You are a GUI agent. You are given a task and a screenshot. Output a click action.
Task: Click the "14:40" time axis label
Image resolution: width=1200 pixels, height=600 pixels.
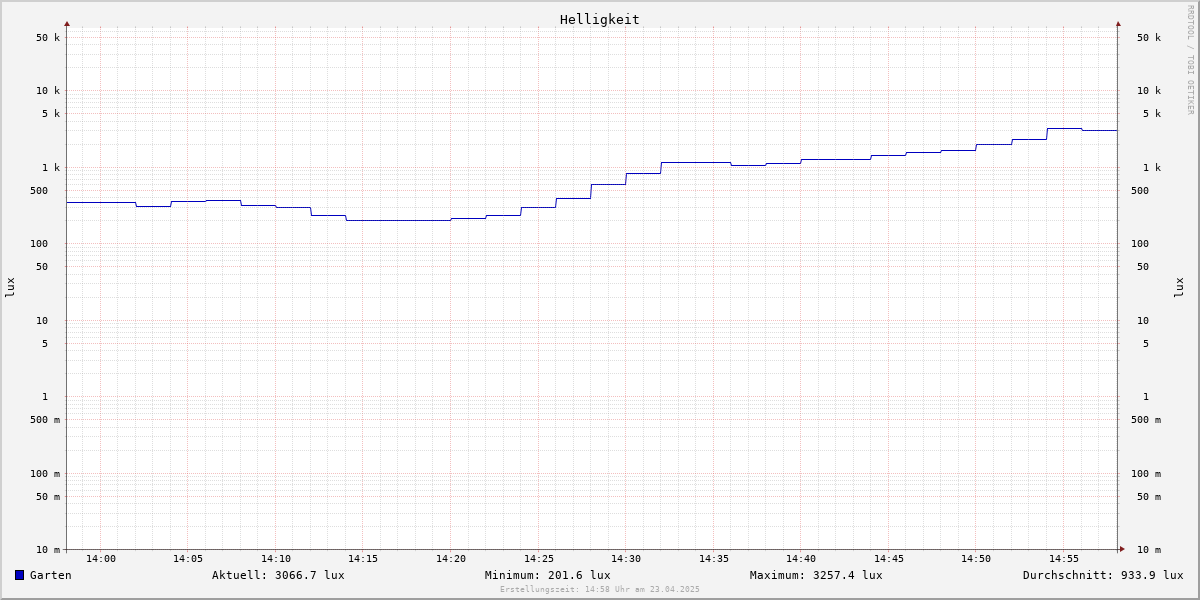tap(801, 559)
